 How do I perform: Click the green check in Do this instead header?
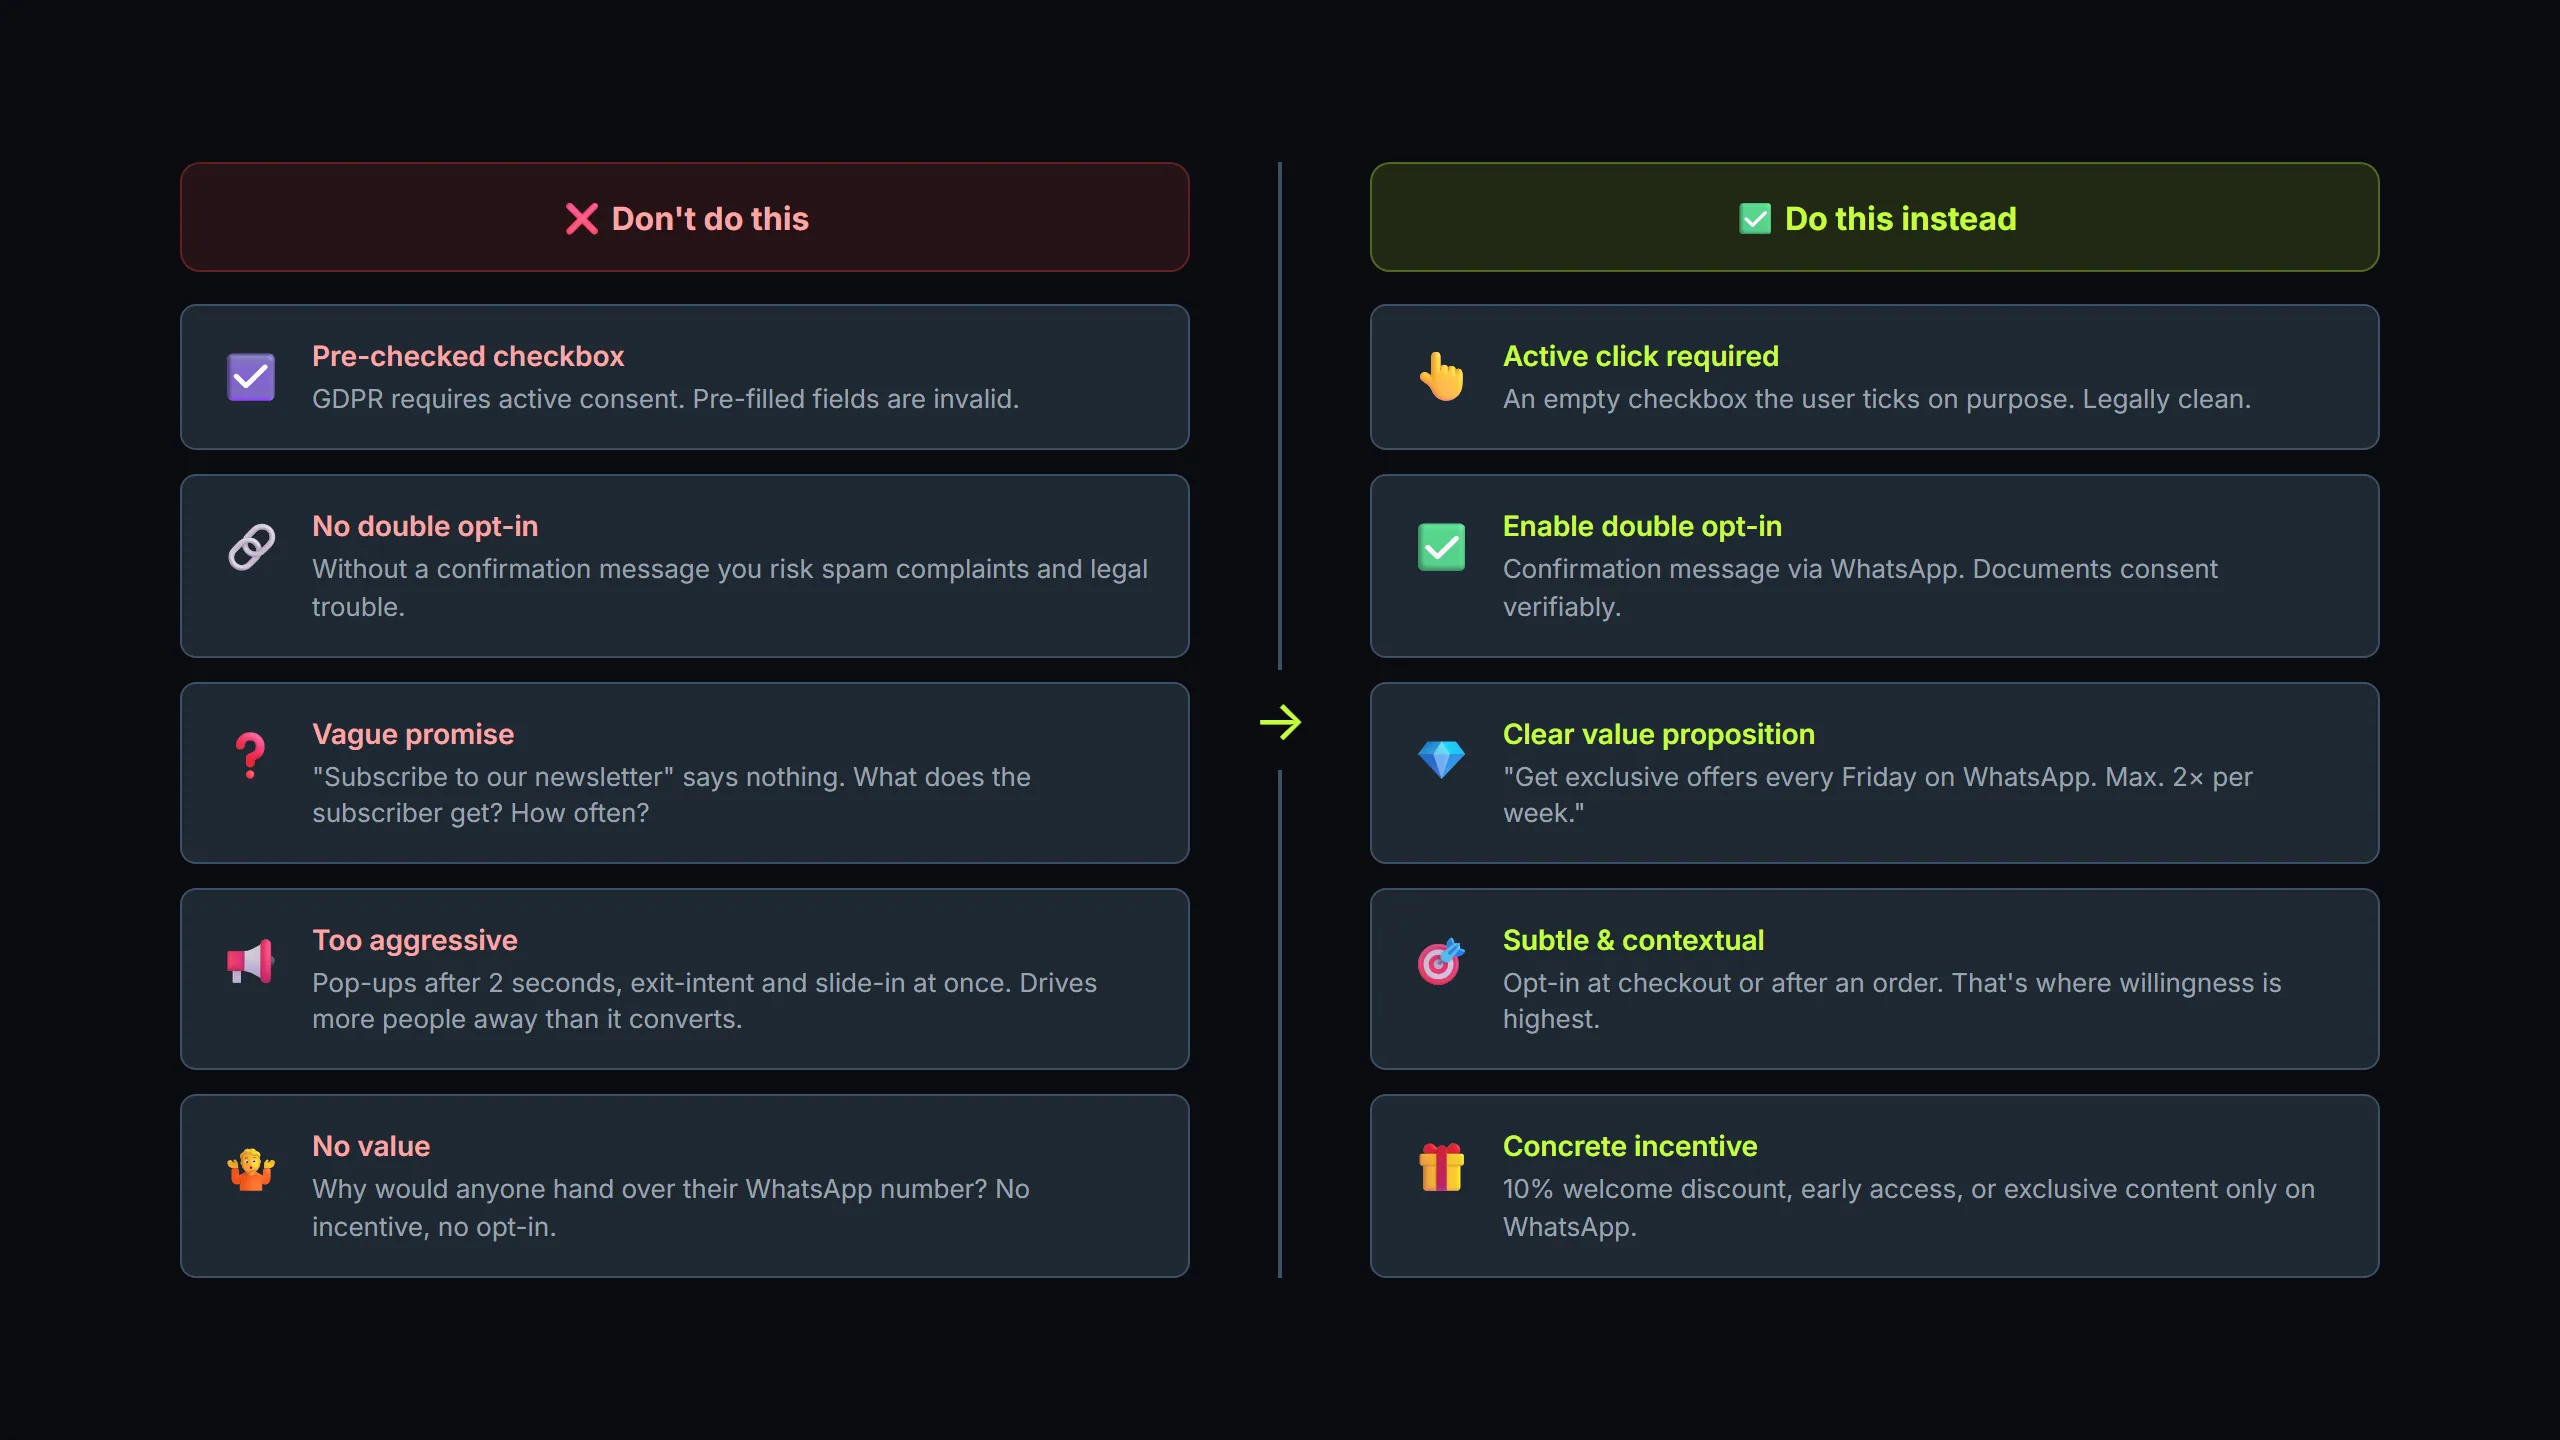tap(1755, 219)
